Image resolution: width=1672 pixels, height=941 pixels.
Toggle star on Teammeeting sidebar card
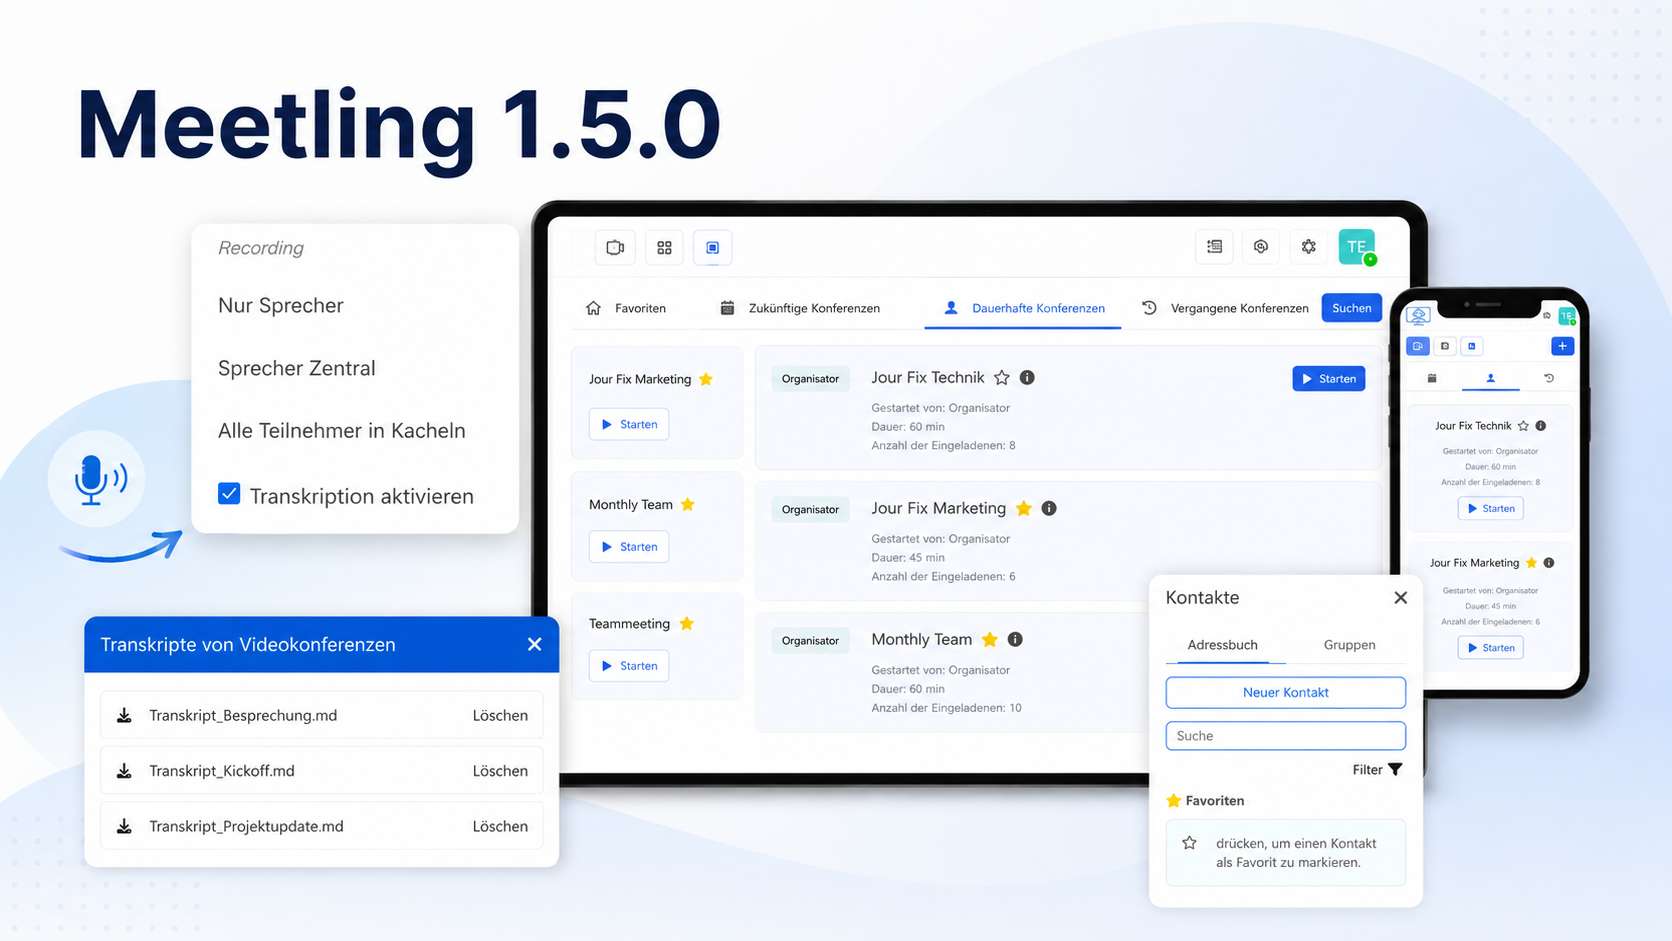pos(687,623)
